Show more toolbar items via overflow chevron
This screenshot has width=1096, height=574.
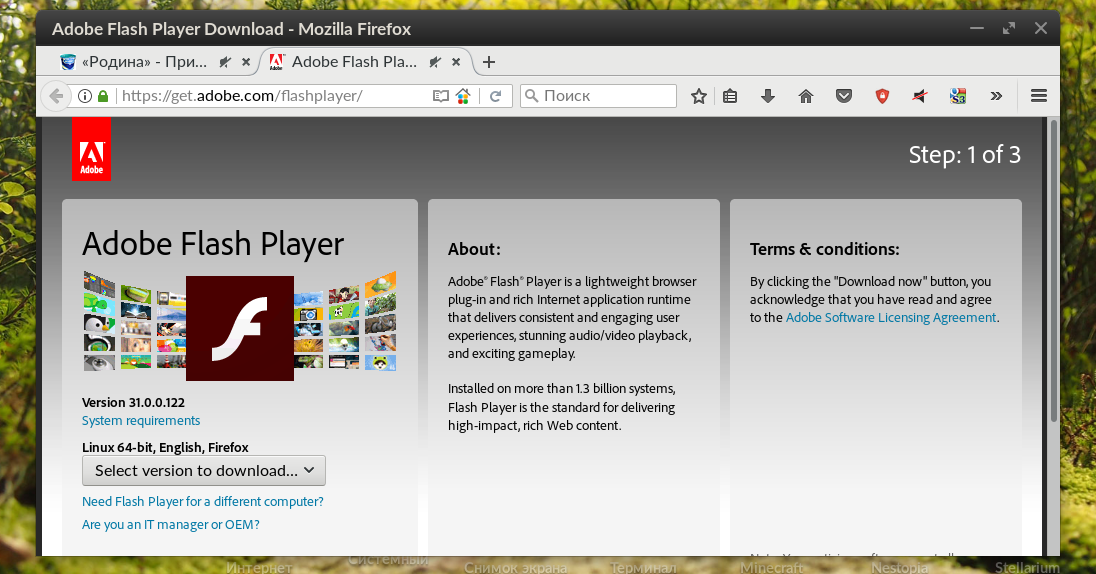pos(996,96)
